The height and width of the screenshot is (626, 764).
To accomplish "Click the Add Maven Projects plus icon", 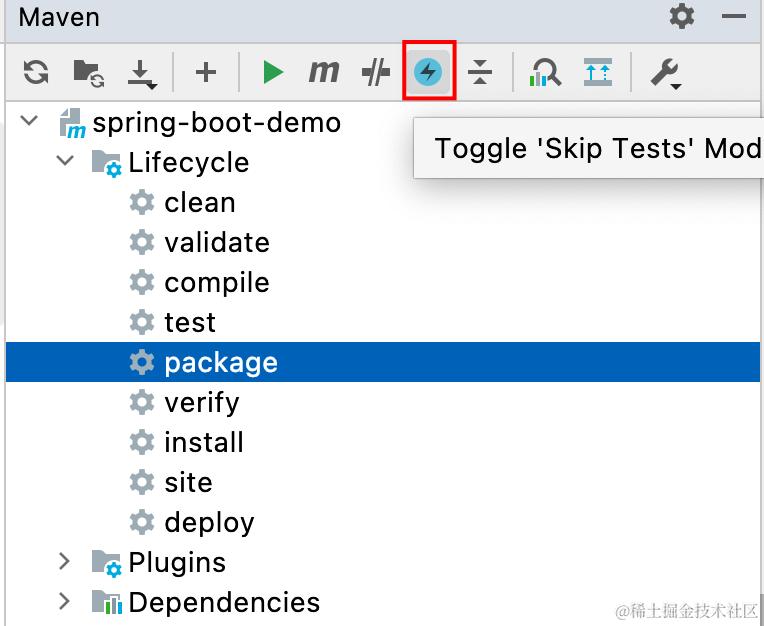I will [x=206, y=71].
